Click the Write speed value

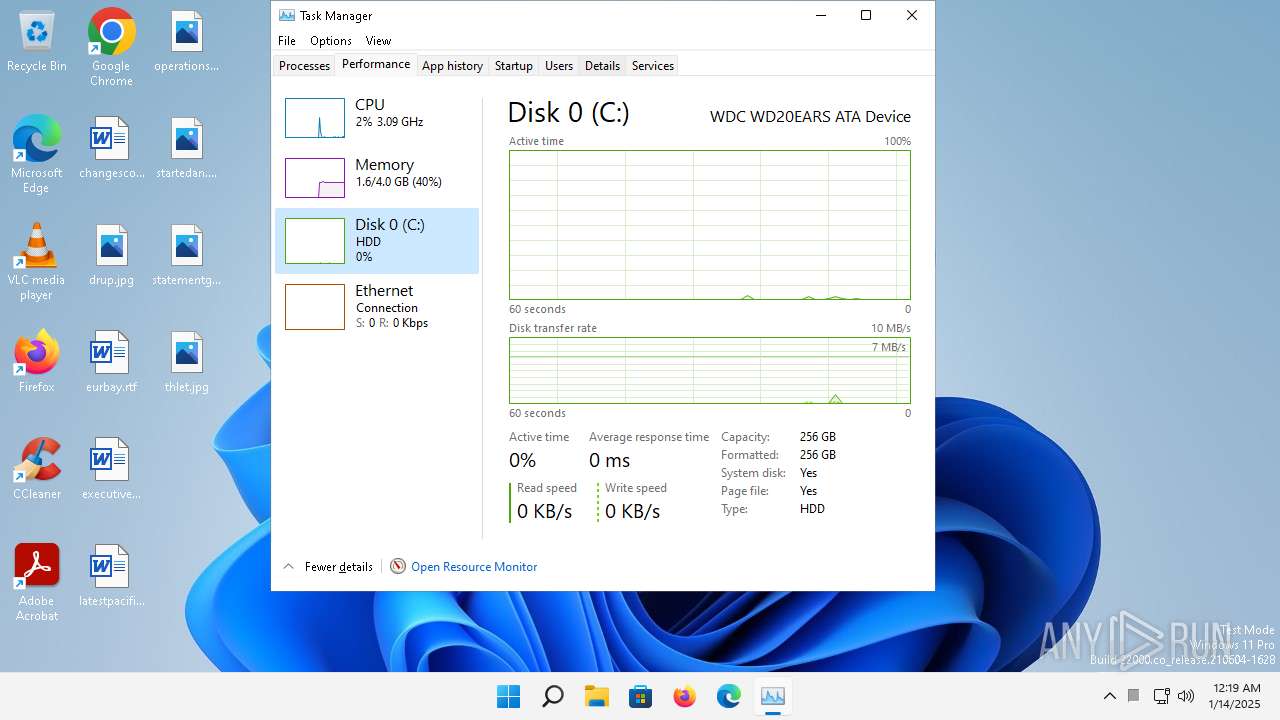[633, 512]
